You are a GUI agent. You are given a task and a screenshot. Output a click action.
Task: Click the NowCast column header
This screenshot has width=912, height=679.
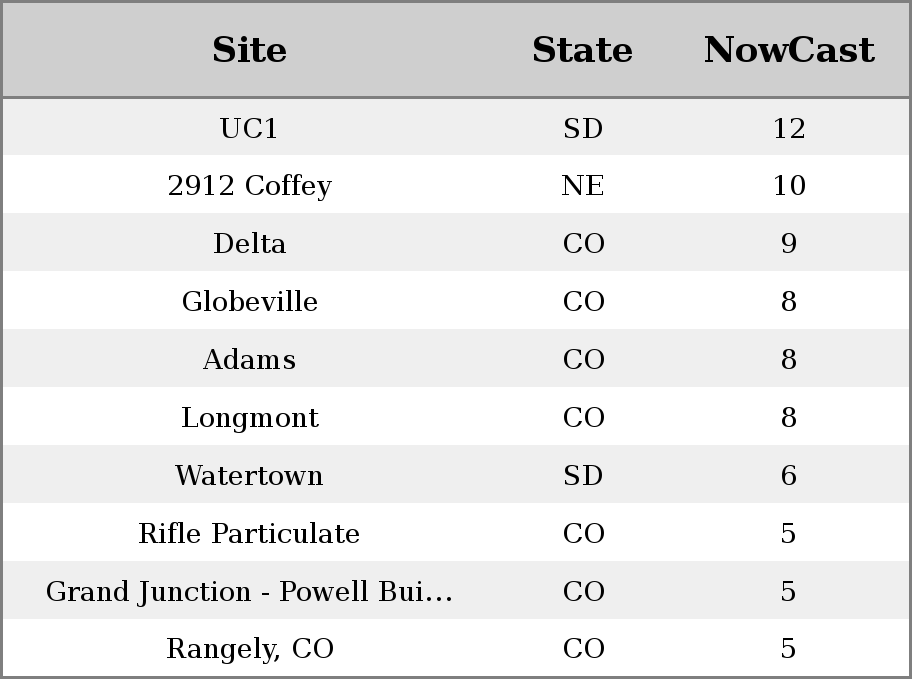tap(789, 50)
